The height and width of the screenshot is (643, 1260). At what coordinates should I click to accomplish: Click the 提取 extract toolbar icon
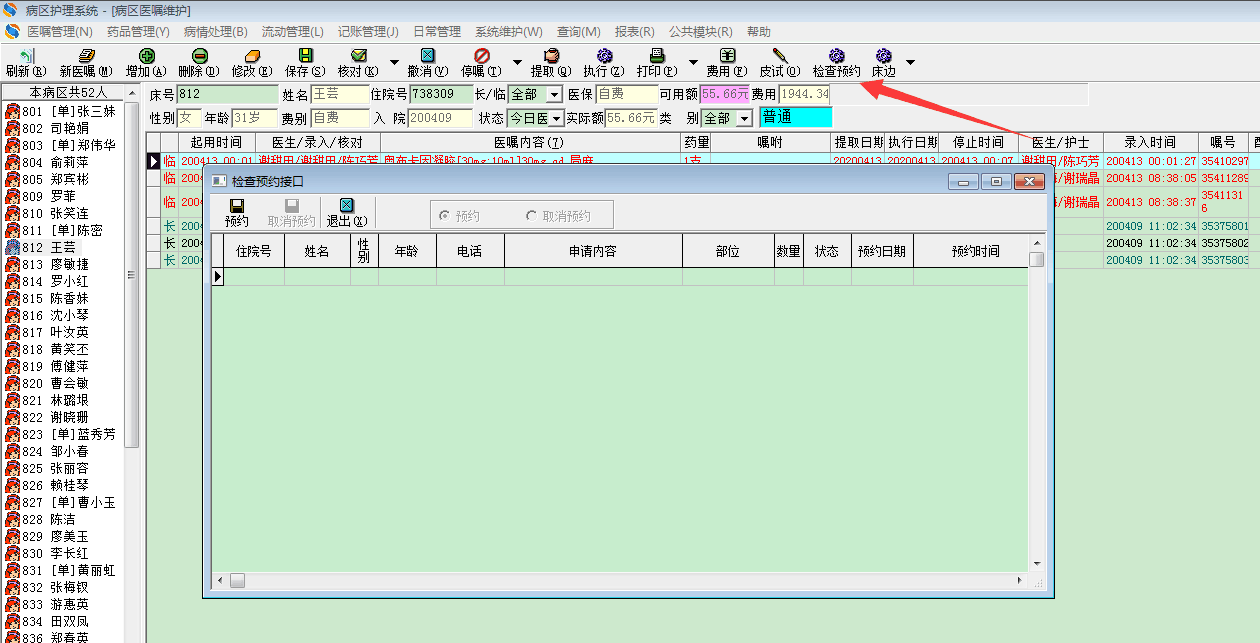[x=551, y=56]
